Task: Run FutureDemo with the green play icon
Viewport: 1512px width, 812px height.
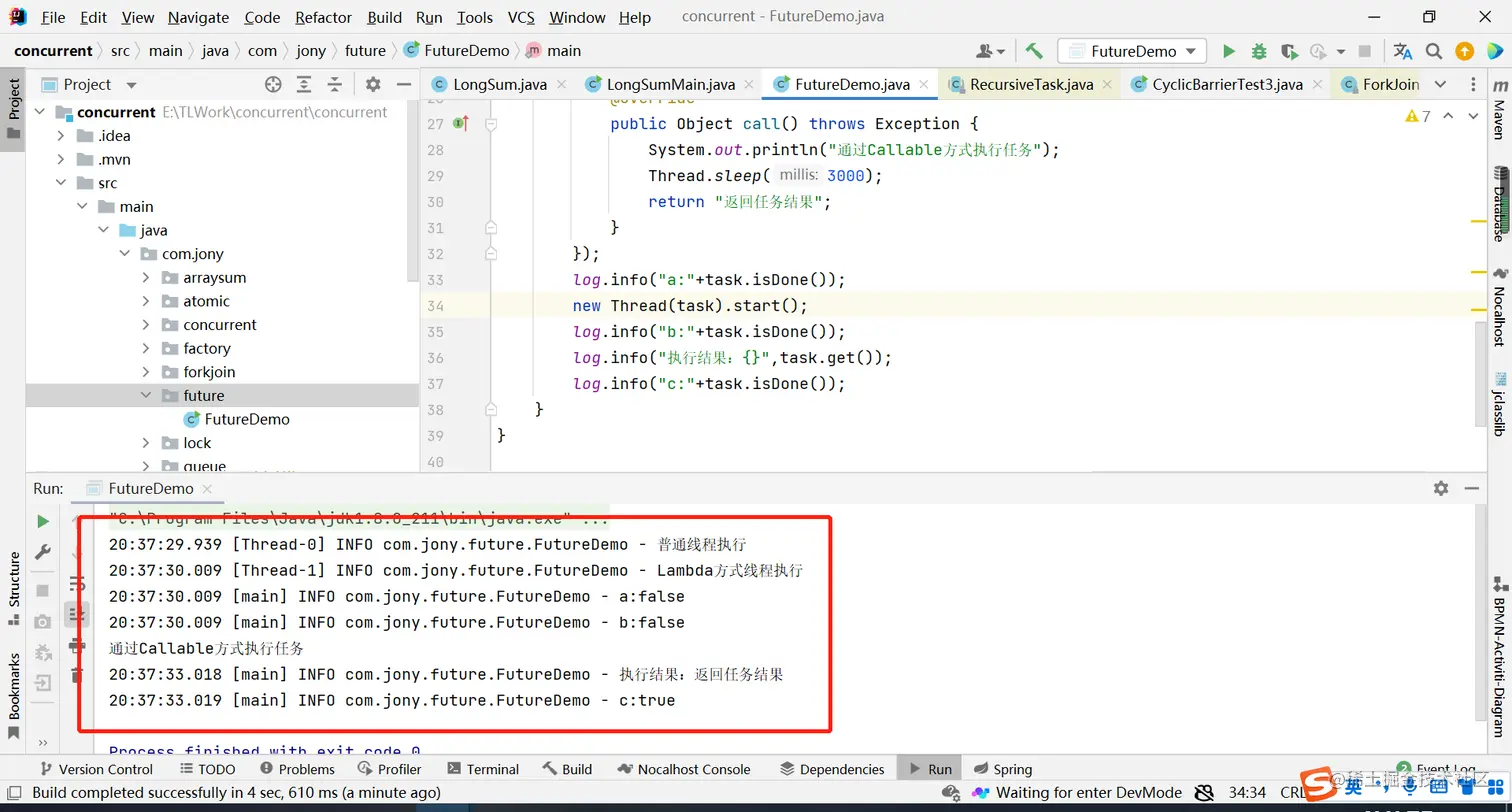Action: click(1229, 51)
